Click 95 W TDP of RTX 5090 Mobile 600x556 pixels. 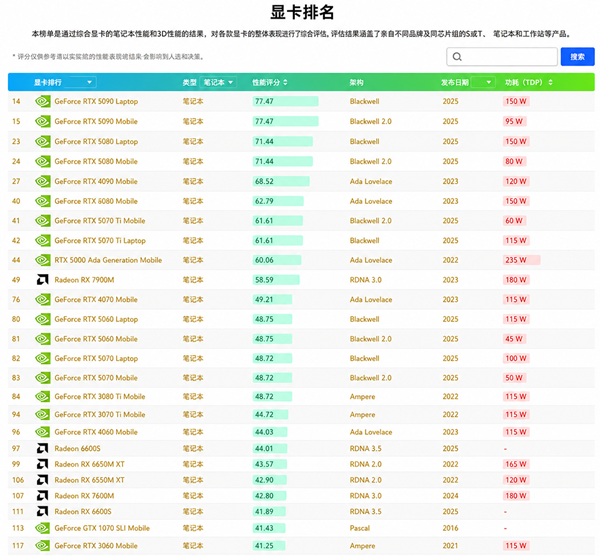click(514, 121)
